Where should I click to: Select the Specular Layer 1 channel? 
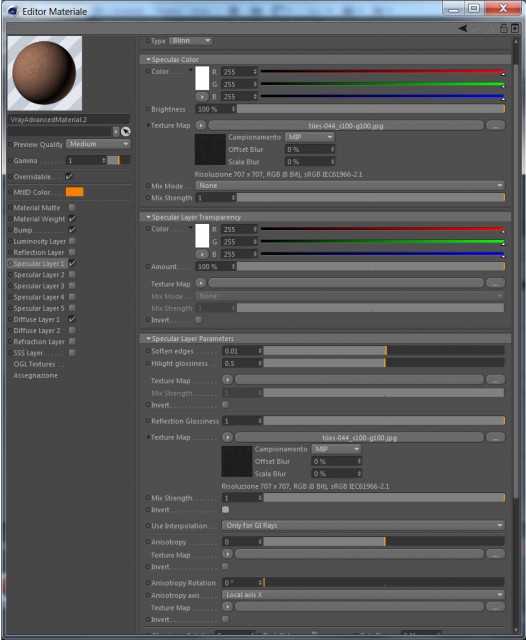(x=38, y=264)
